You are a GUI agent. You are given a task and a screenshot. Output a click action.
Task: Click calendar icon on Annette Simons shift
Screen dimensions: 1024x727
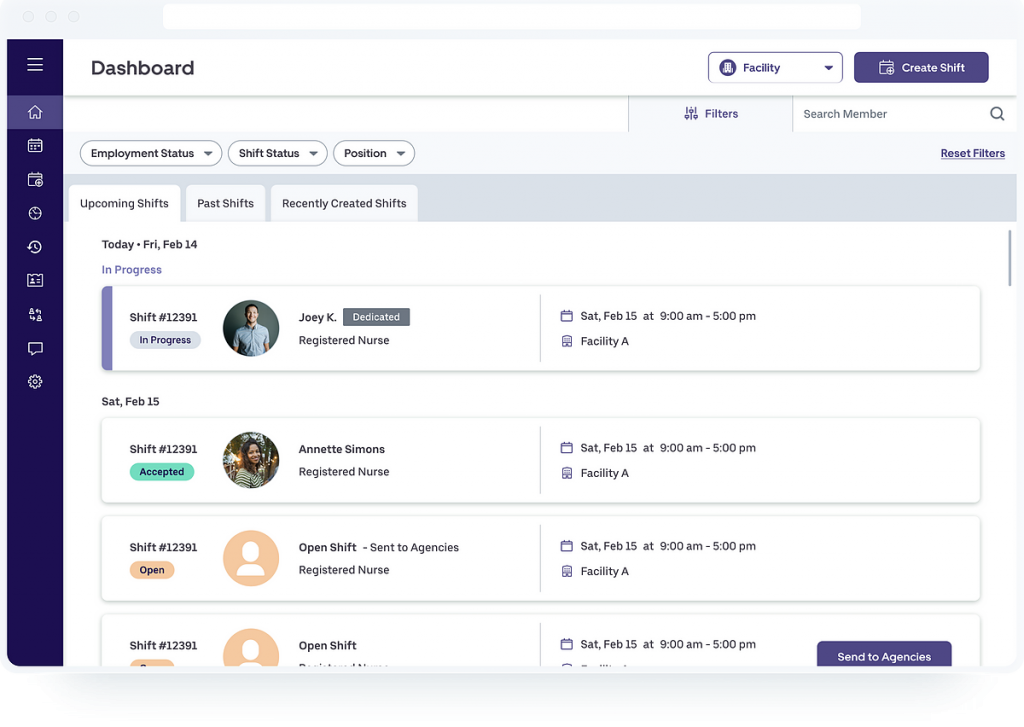(x=566, y=448)
